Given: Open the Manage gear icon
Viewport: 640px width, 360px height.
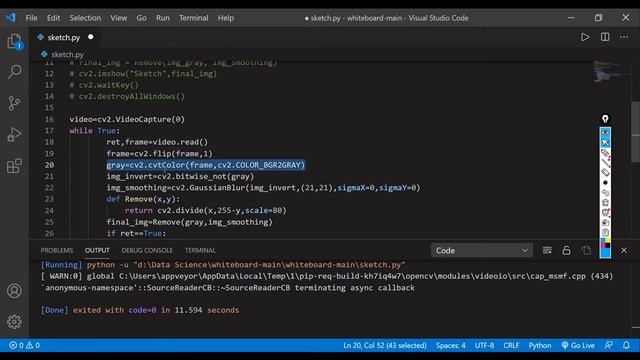Looking at the screenshot, I should [x=14, y=322].
